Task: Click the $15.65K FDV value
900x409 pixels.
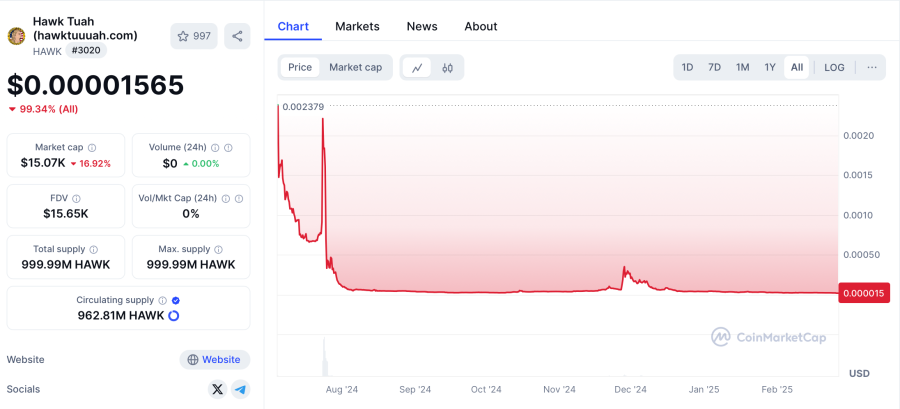Action: coord(65,214)
